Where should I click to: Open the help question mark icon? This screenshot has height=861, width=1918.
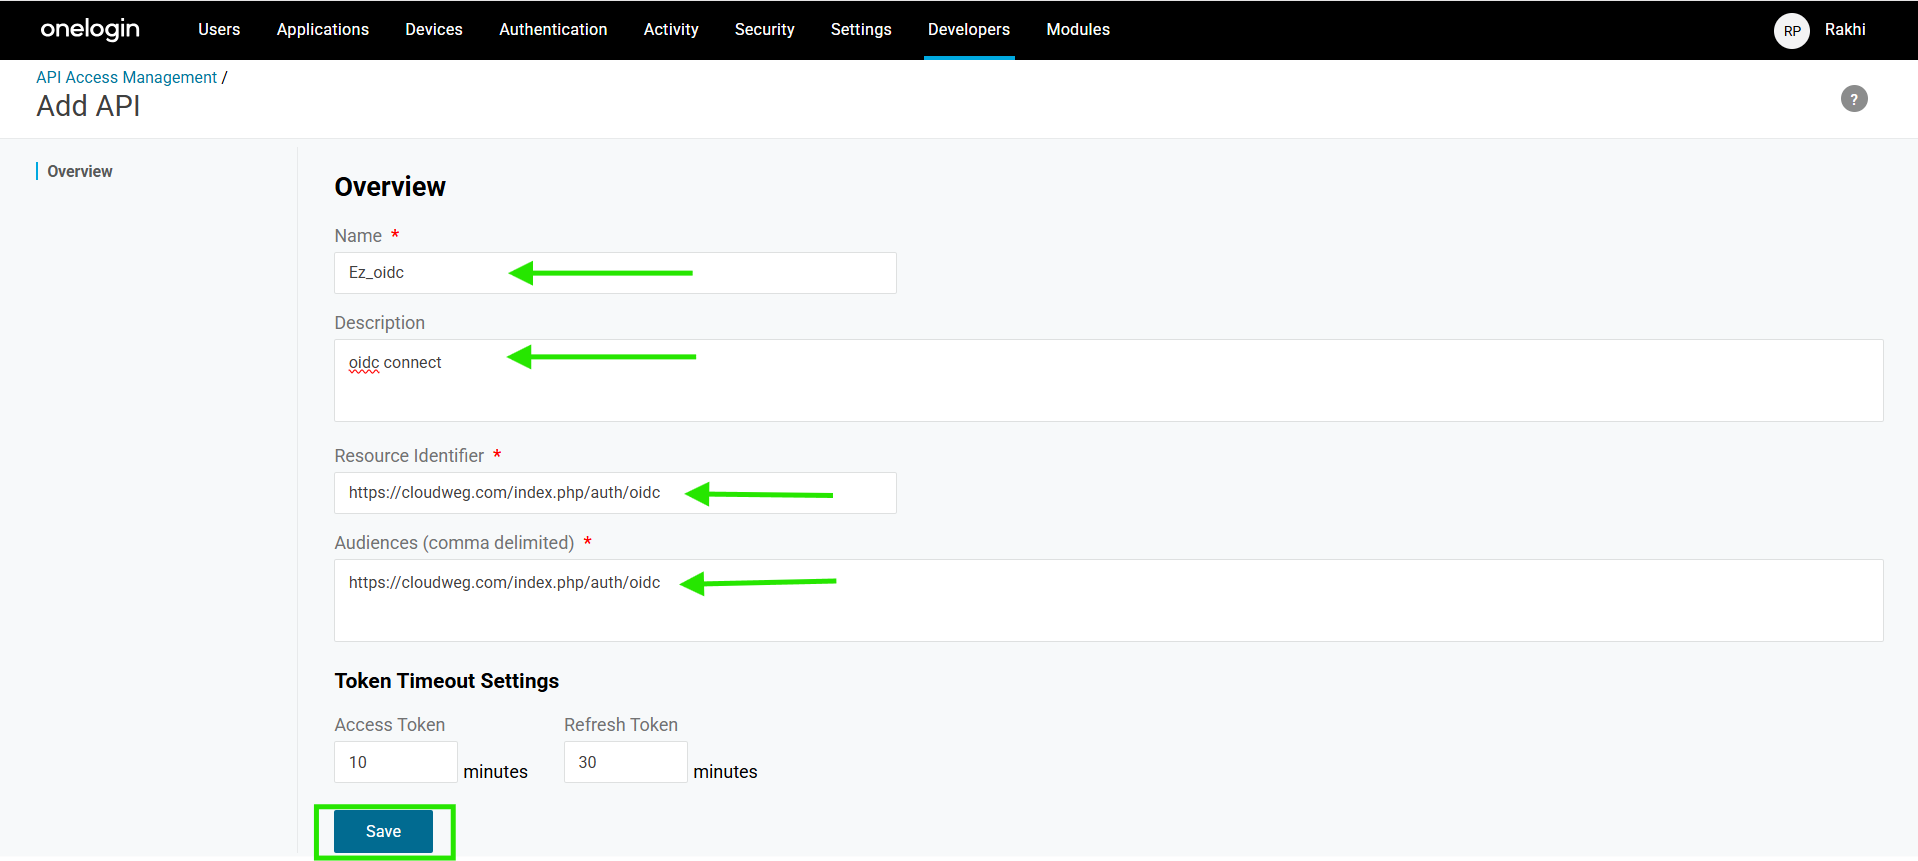(x=1854, y=99)
